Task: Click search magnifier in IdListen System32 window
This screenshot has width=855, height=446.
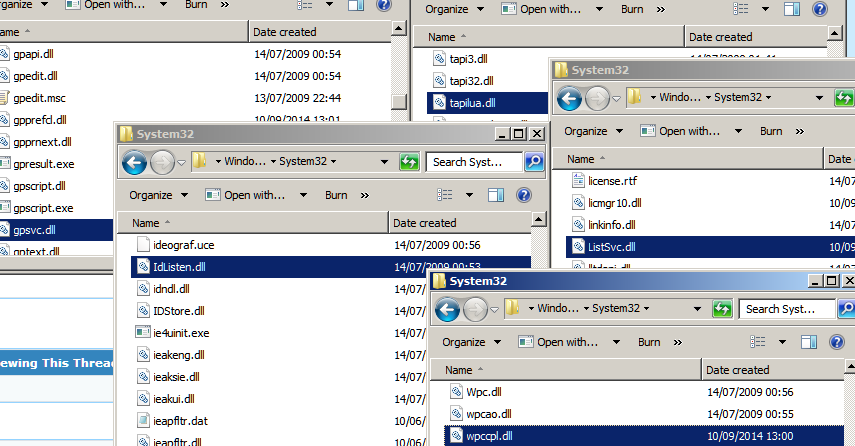Action: tap(534, 162)
